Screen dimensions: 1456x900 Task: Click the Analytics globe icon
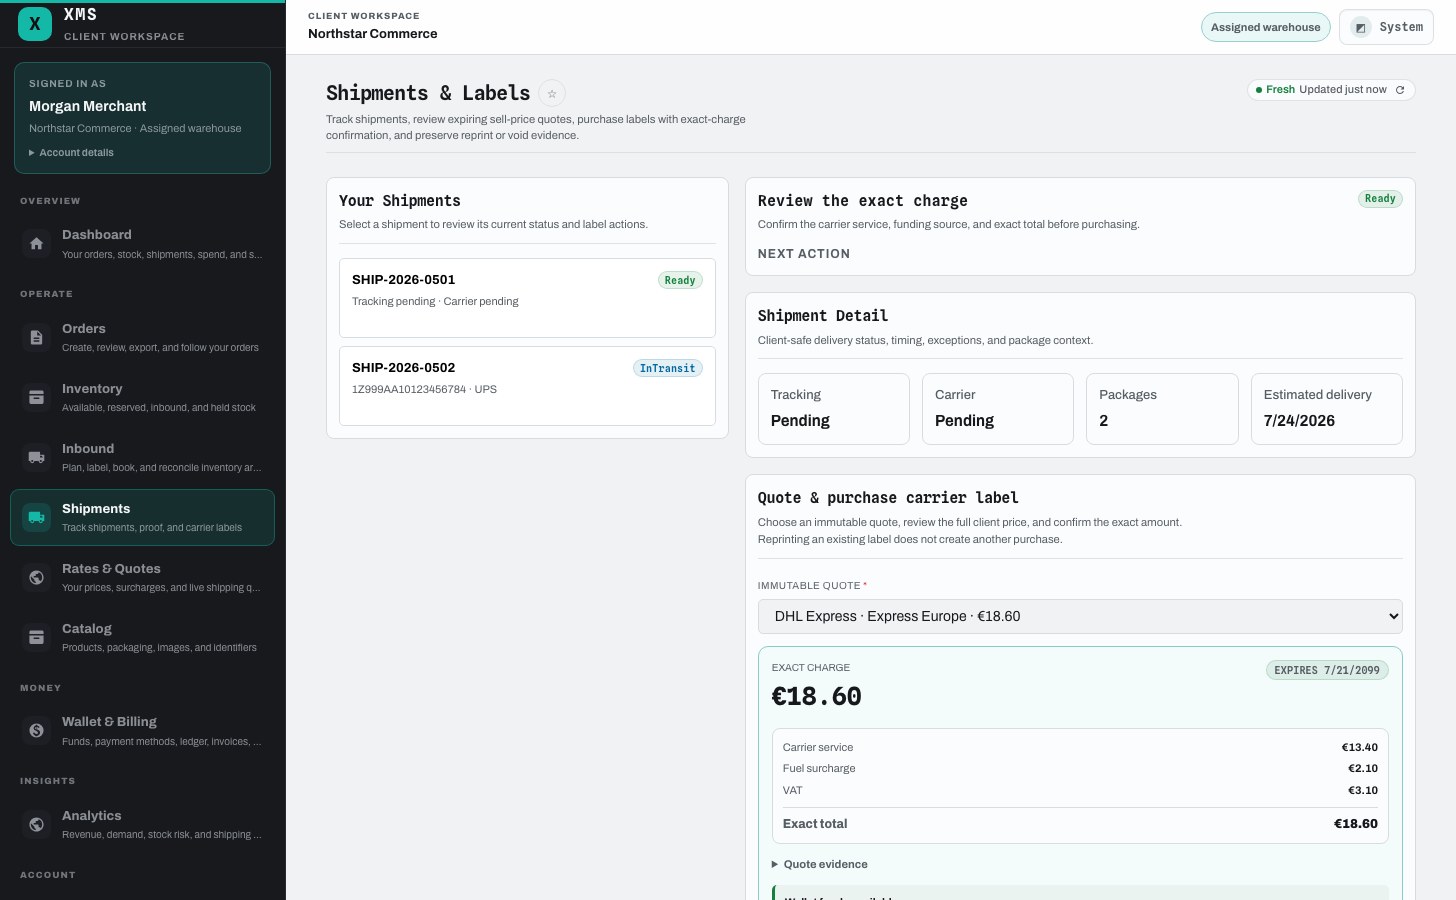pos(36,824)
